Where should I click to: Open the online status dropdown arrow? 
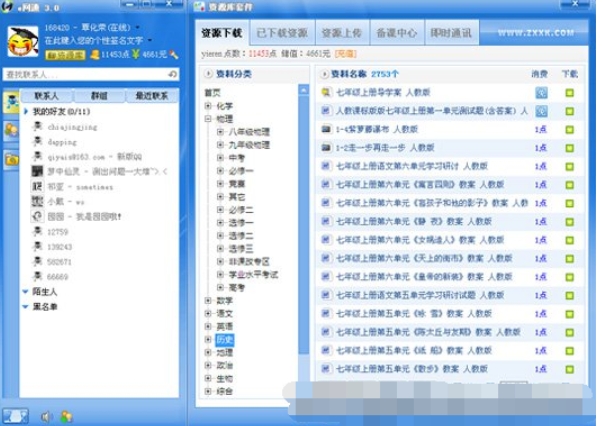click(x=138, y=27)
